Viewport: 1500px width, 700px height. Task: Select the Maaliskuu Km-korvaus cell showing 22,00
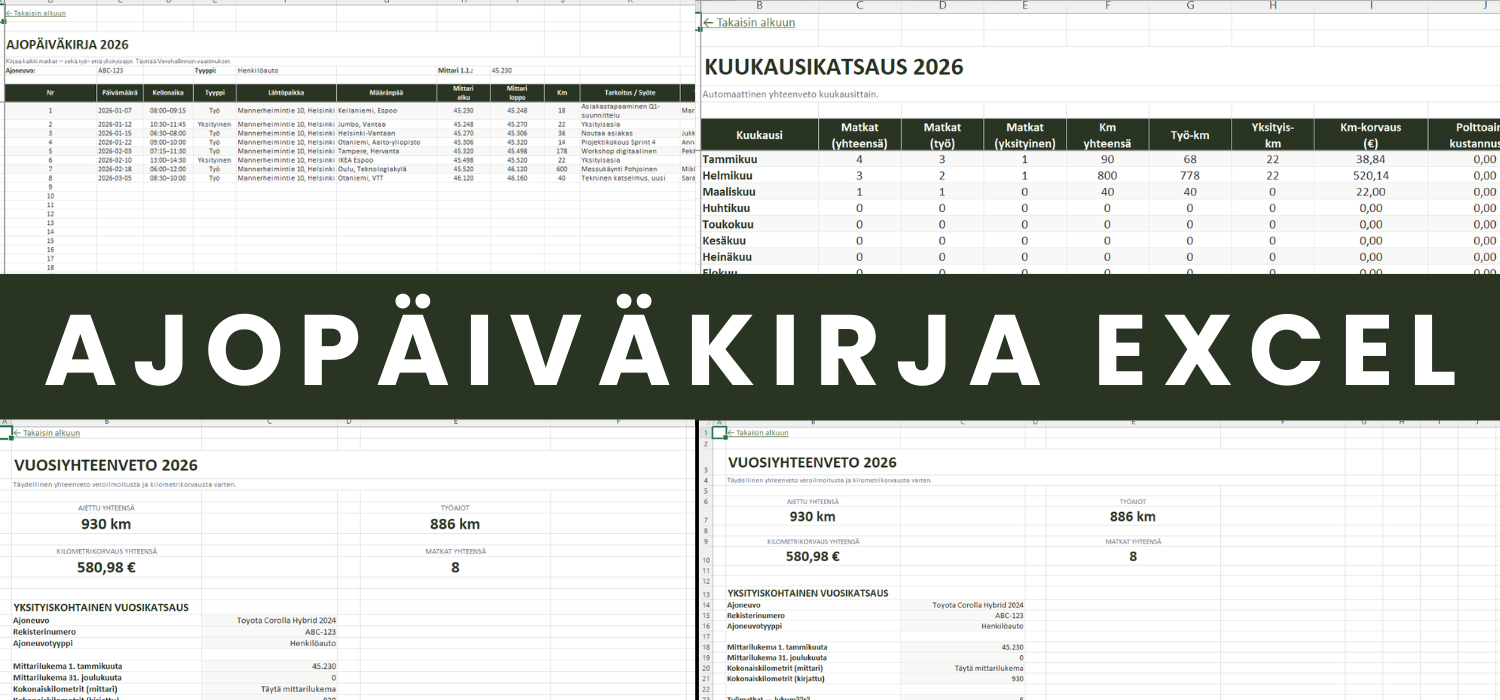coord(1364,192)
